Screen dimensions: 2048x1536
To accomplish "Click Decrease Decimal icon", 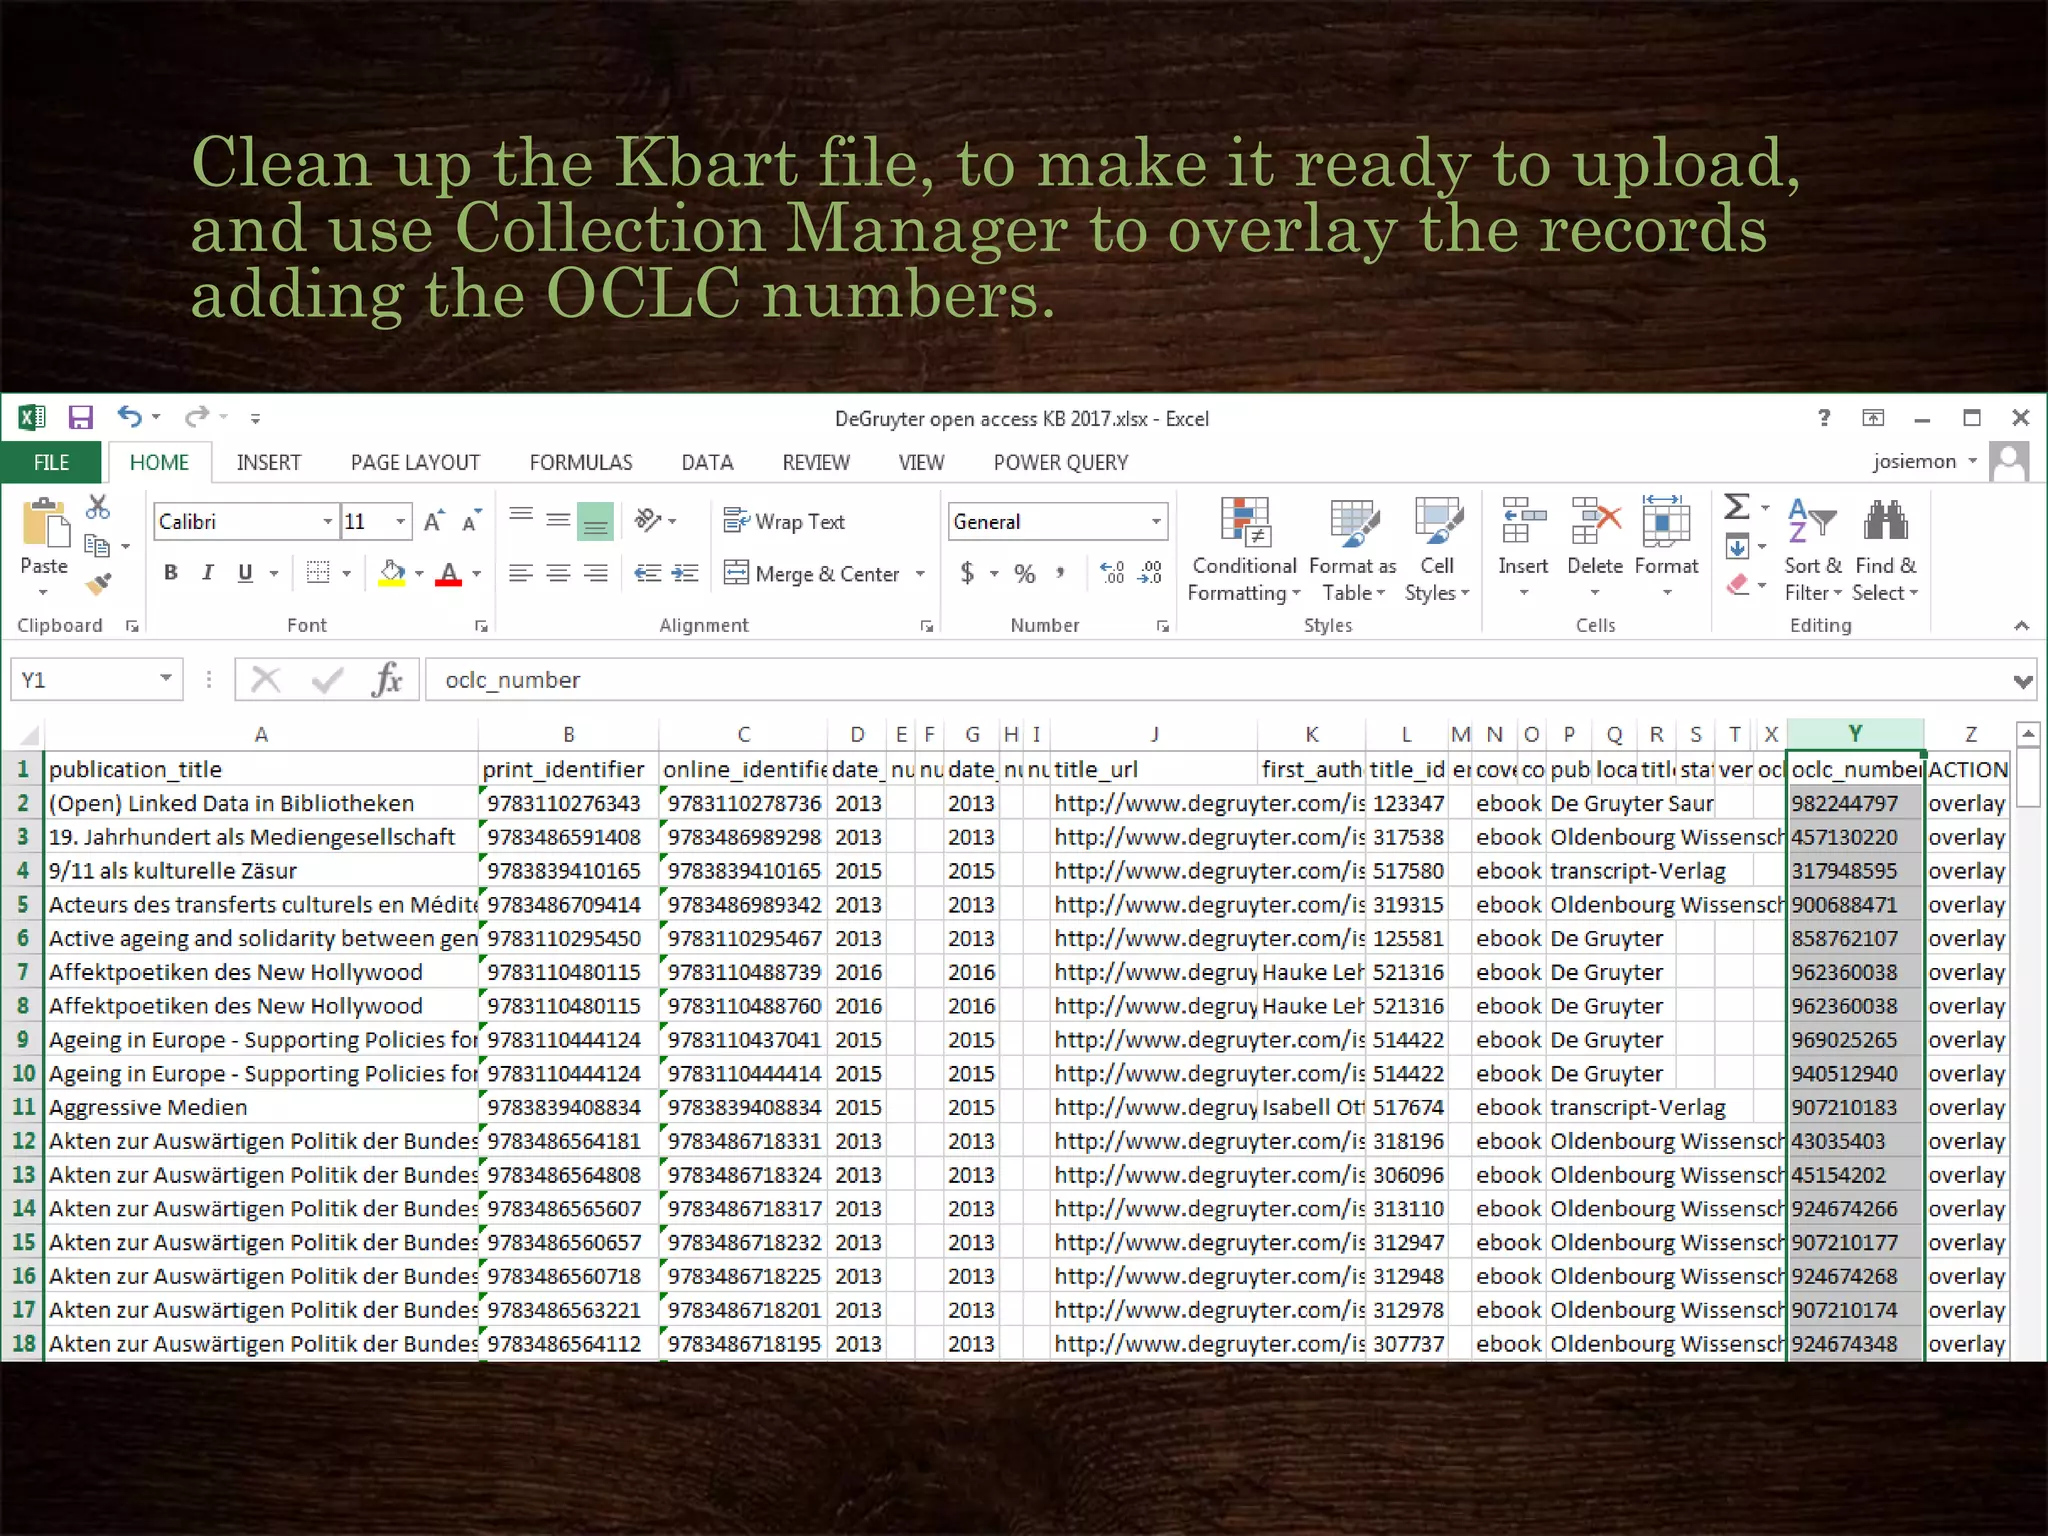I will tap(1150, 573).
